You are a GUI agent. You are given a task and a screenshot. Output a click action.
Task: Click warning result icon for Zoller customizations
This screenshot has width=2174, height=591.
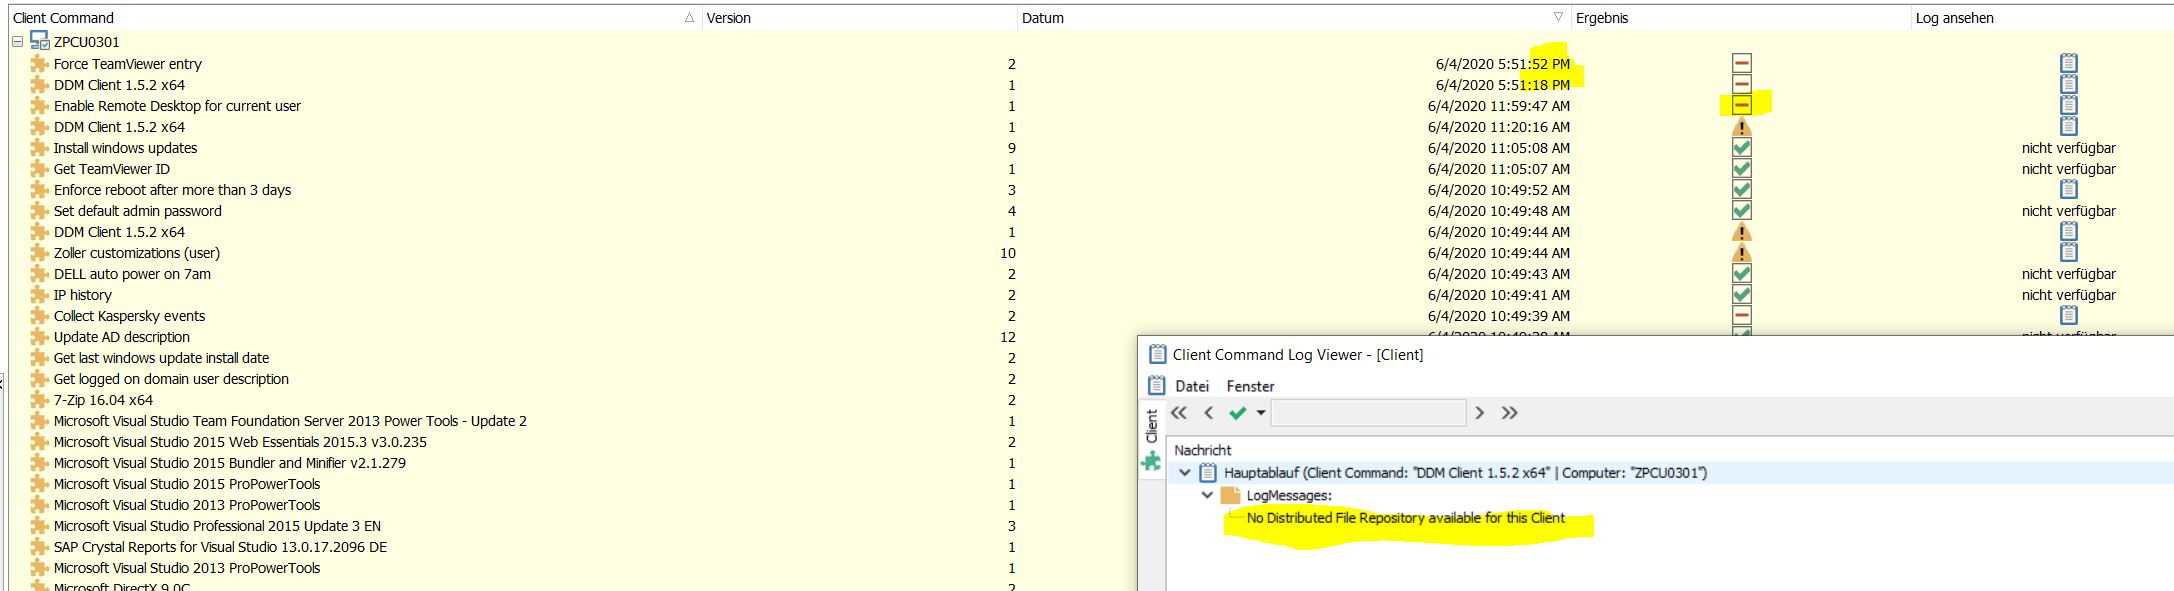1741,253
